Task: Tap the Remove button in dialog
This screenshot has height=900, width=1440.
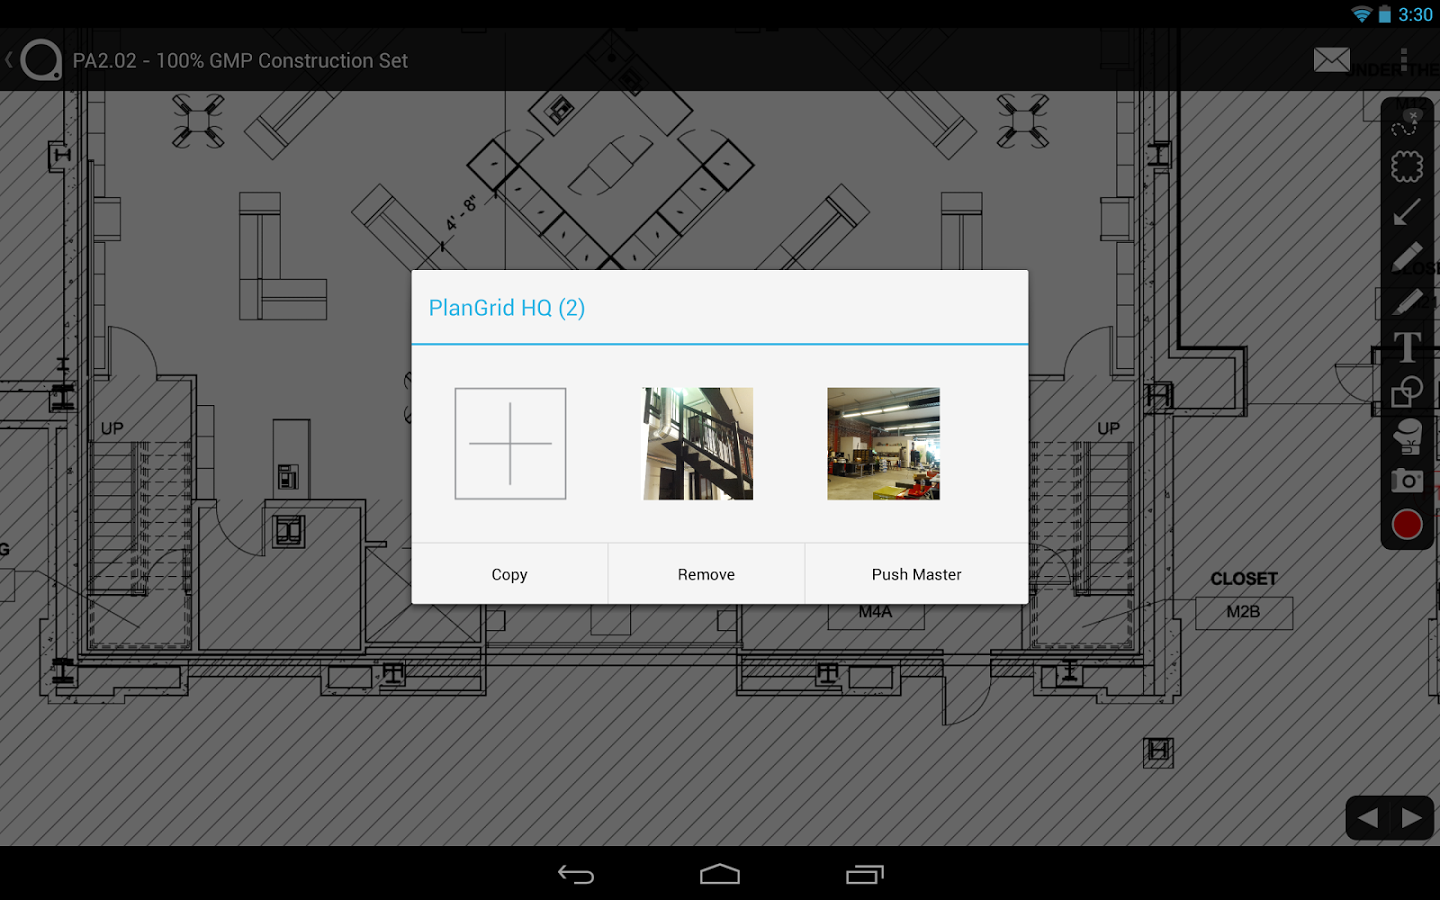Action: pos(706,574)
